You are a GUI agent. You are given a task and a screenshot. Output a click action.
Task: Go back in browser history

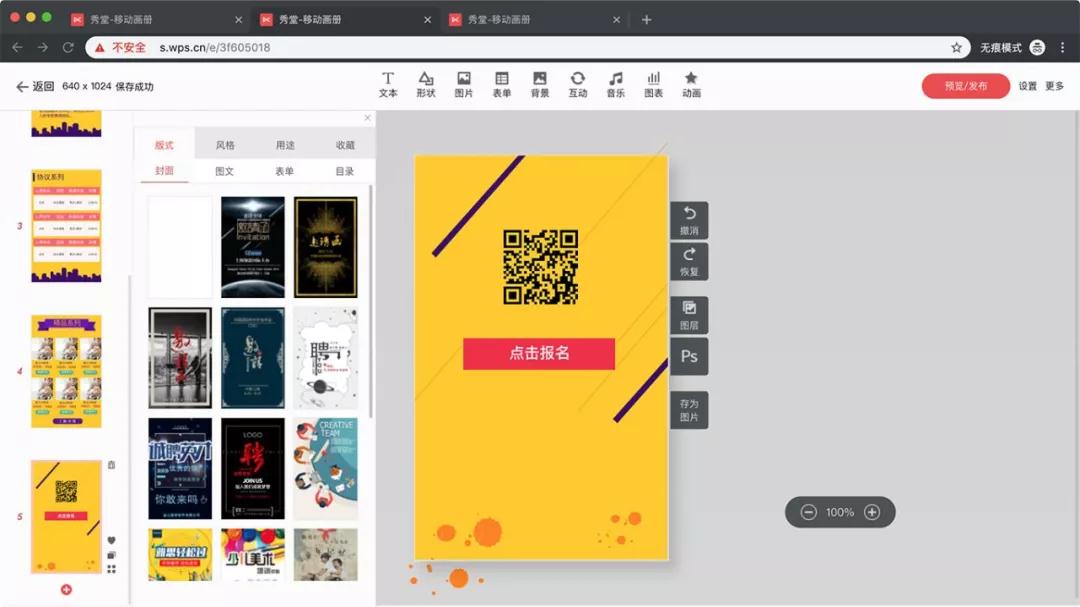17,48
